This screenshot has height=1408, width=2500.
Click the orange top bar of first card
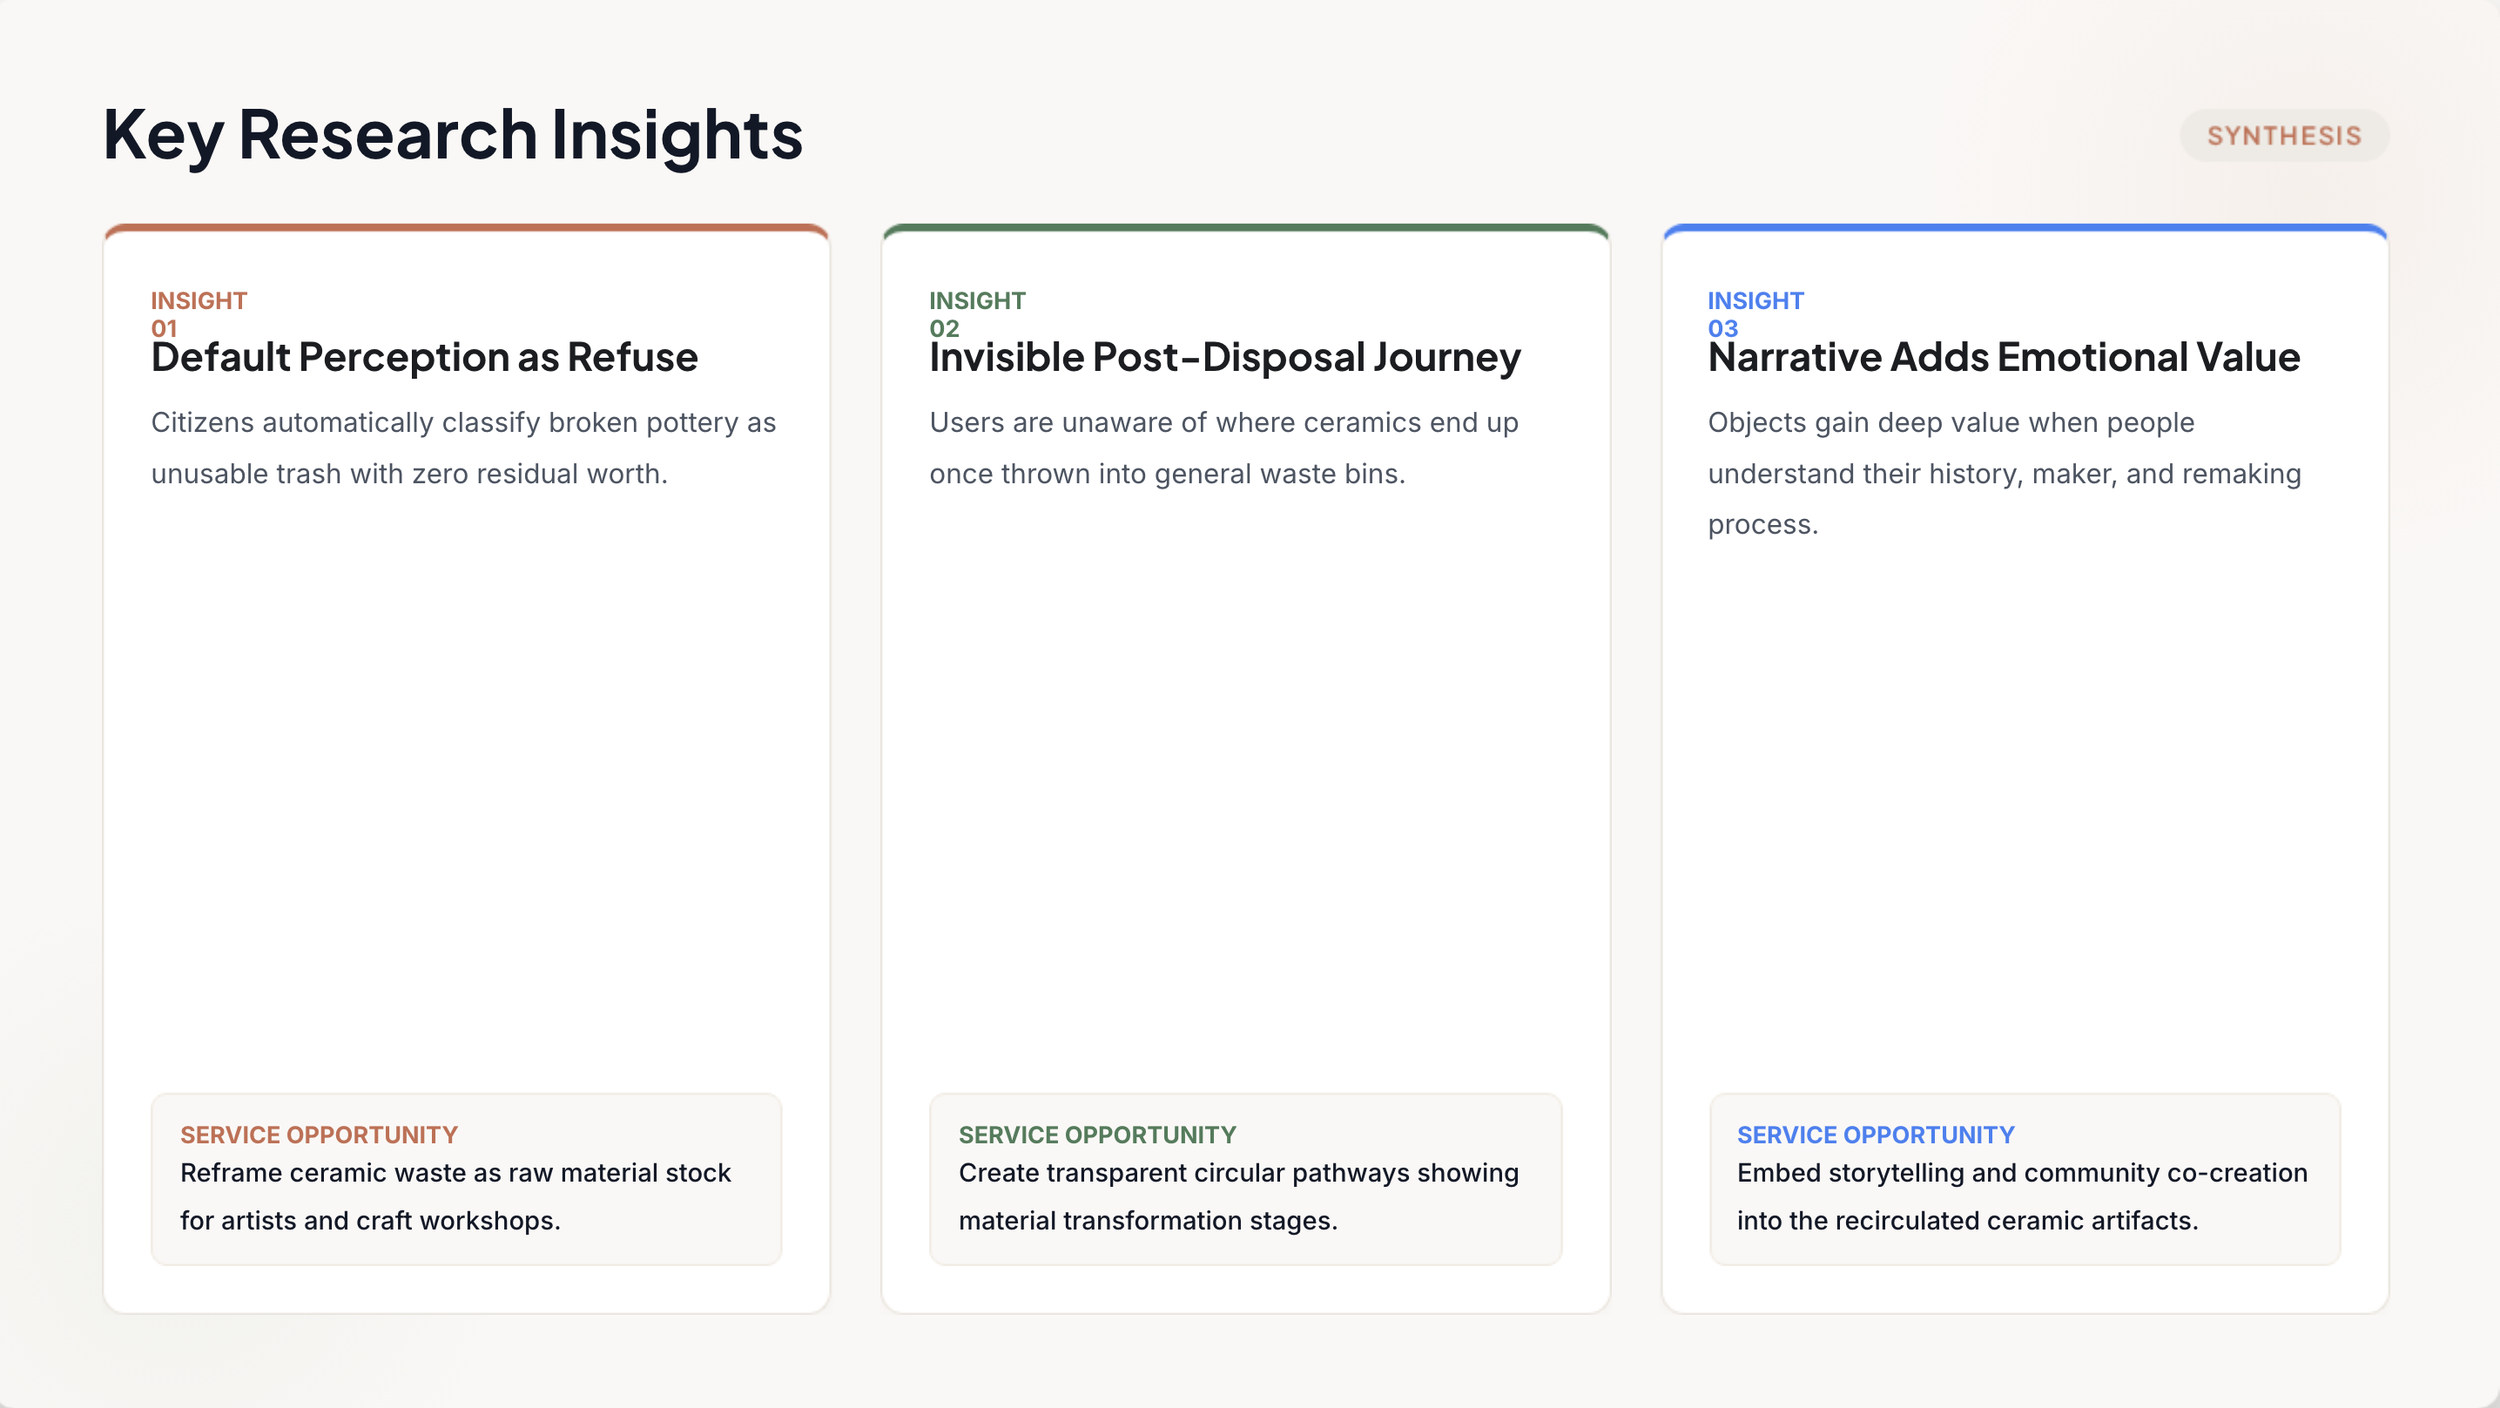pyautogui.click(x=466, y=228)
